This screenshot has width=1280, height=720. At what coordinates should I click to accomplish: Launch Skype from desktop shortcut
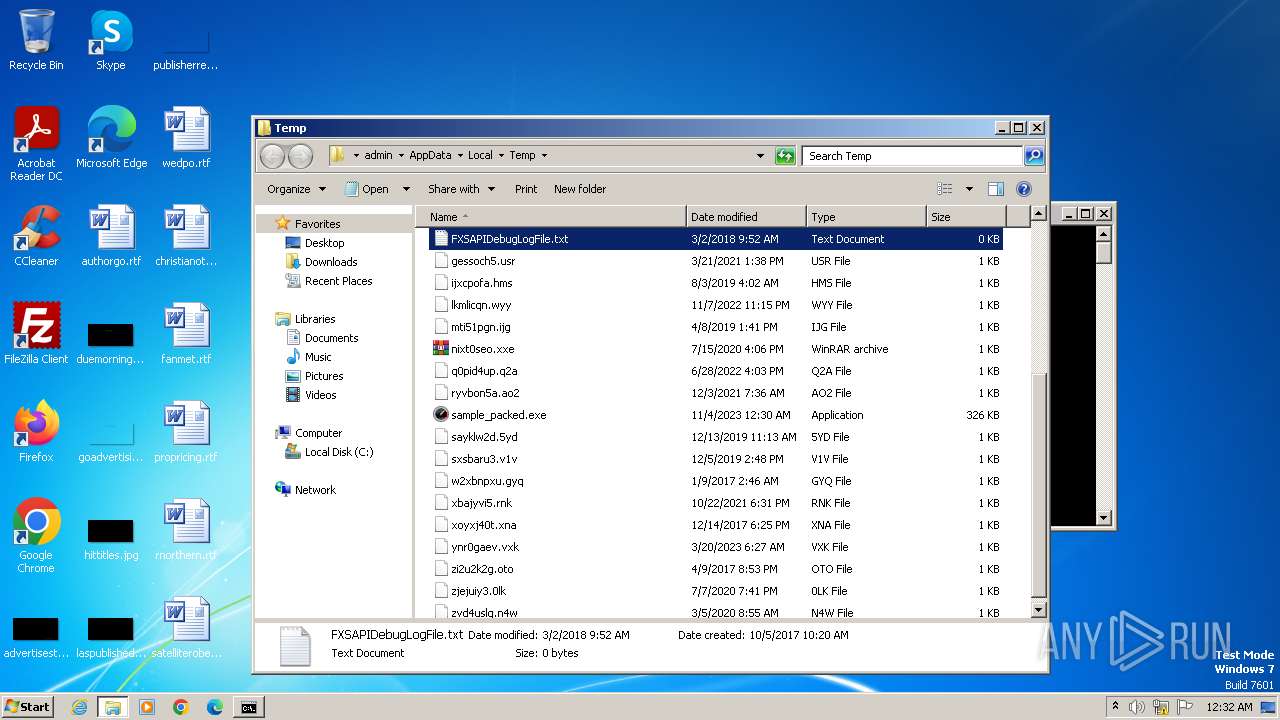pos(110,40)
